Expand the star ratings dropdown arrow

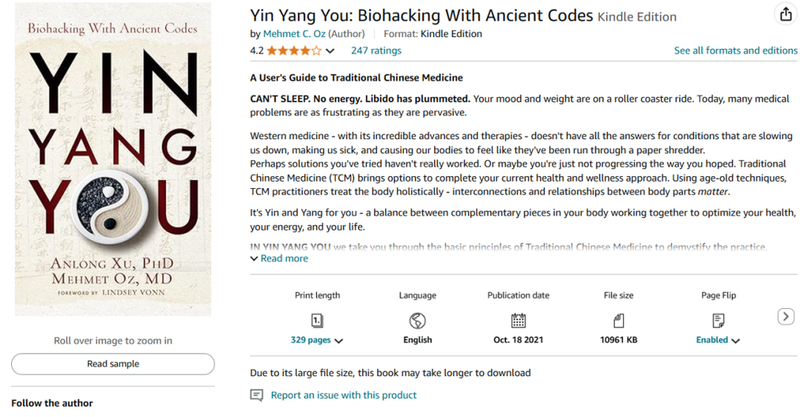331,51
